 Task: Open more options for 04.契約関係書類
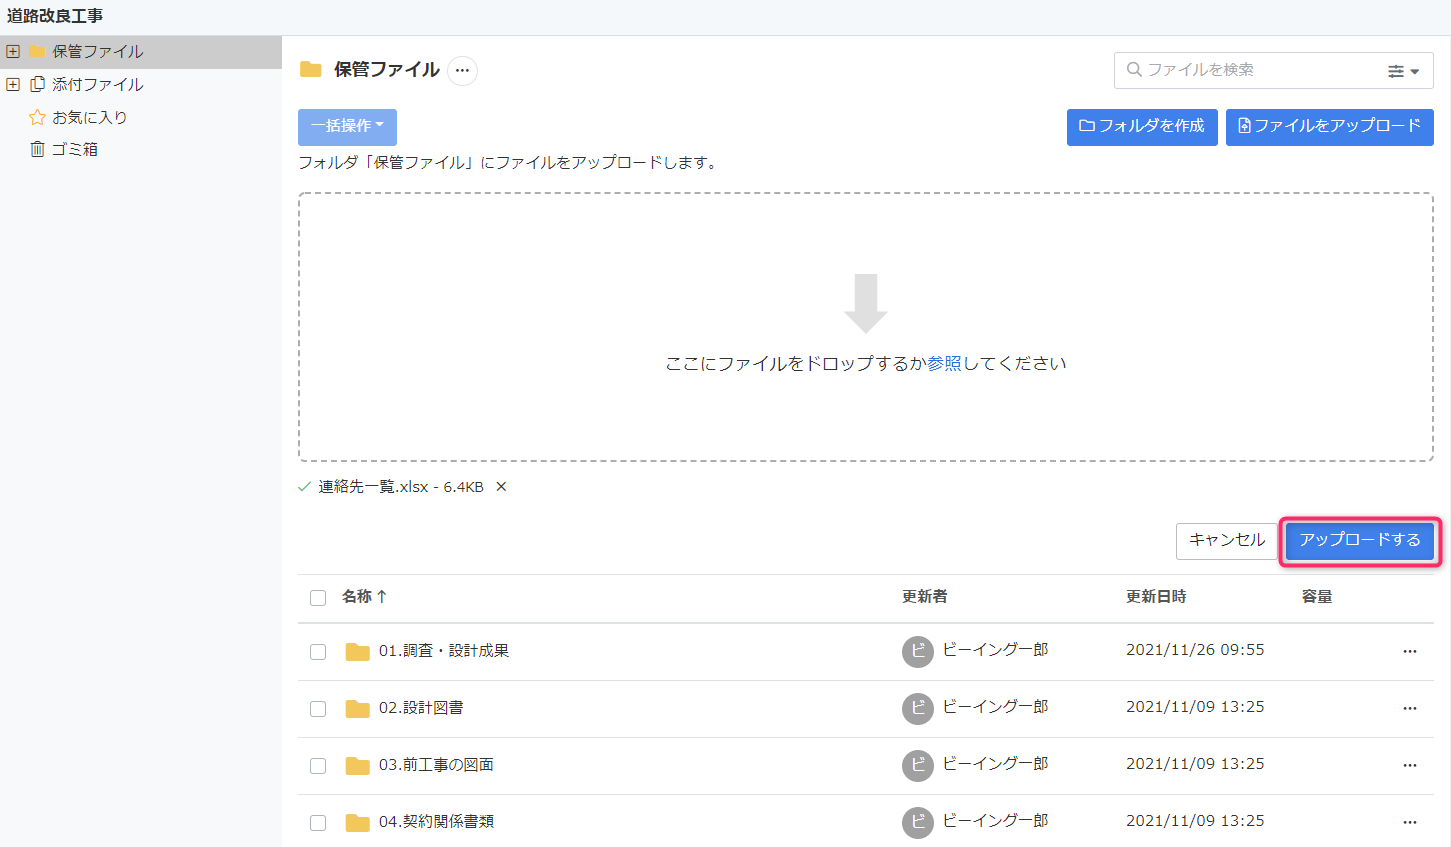click(x=1410, y=822)
